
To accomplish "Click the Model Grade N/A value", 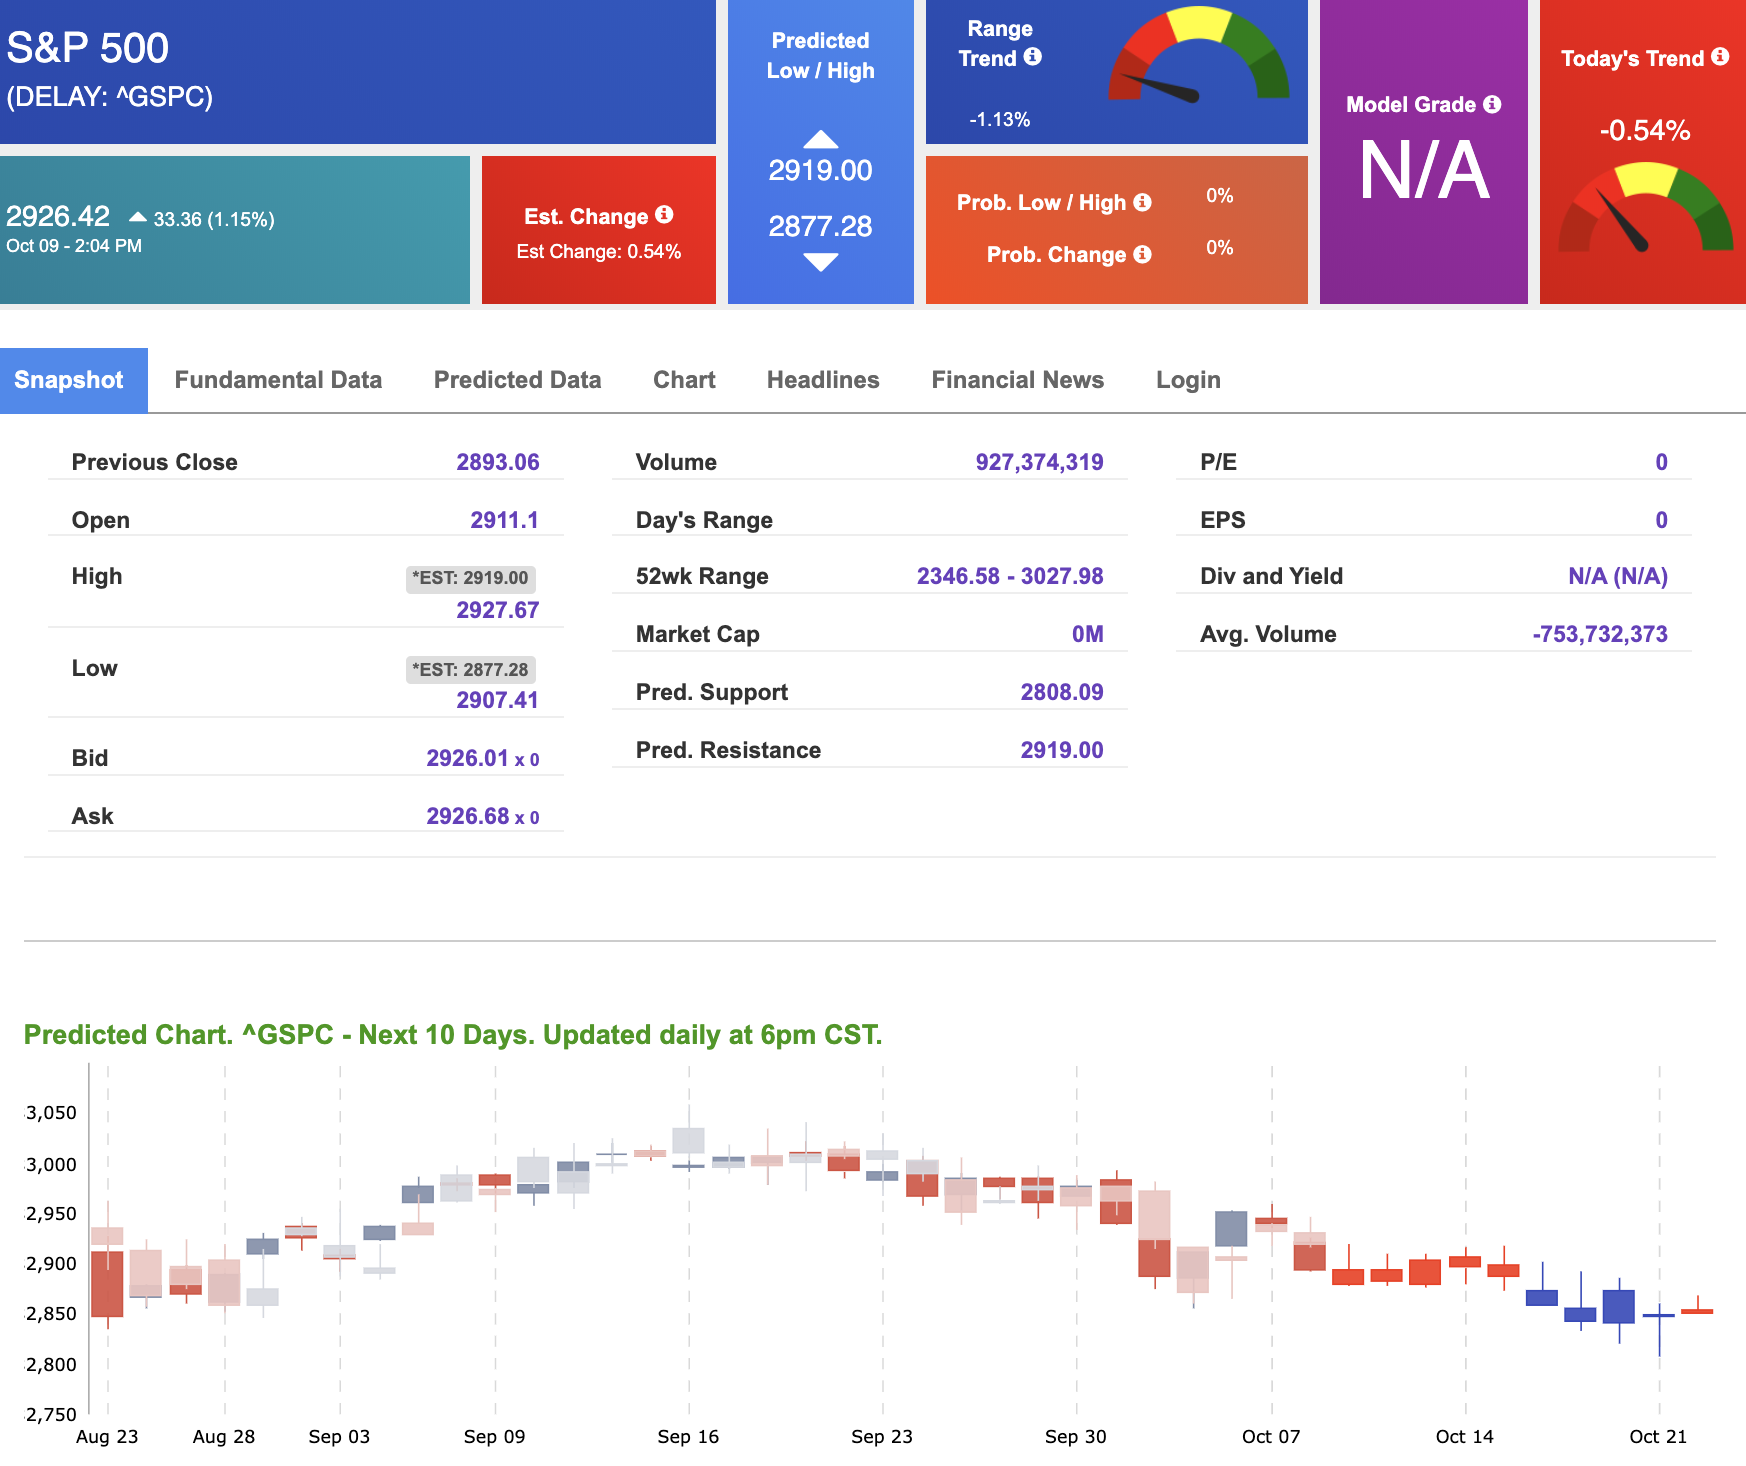I will tap(1424, 171).
